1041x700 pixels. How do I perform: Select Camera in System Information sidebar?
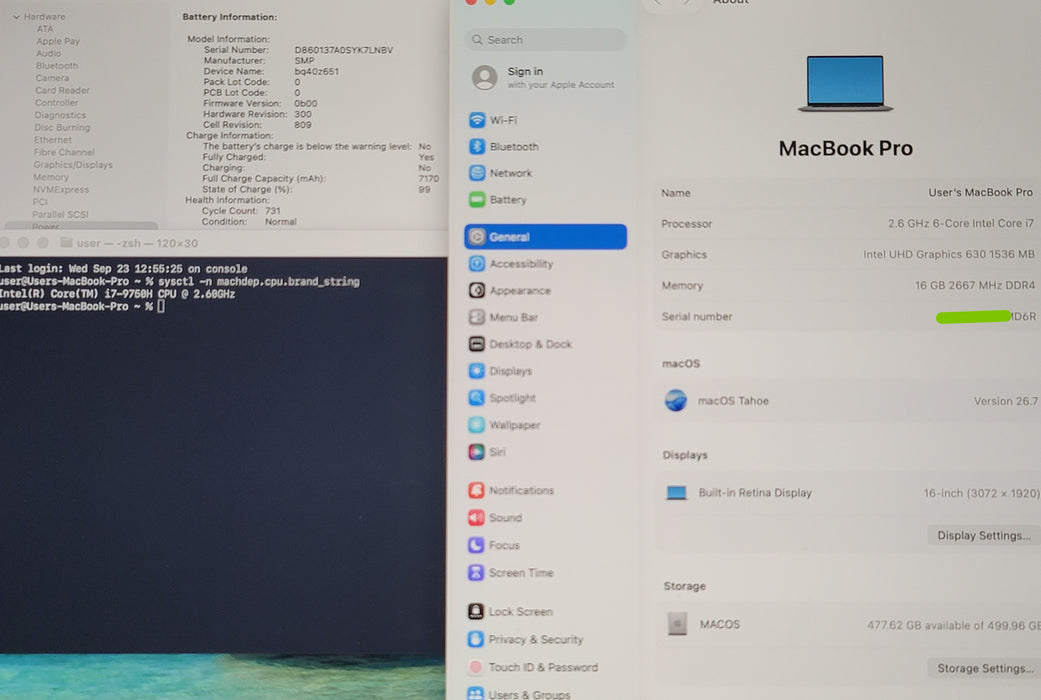click(52, 78)
